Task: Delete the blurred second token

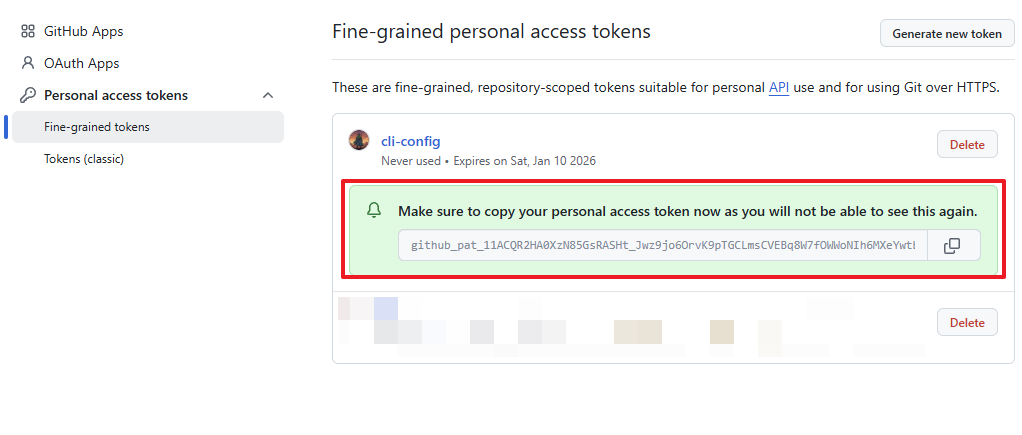Action: click(x=966, y=322)
